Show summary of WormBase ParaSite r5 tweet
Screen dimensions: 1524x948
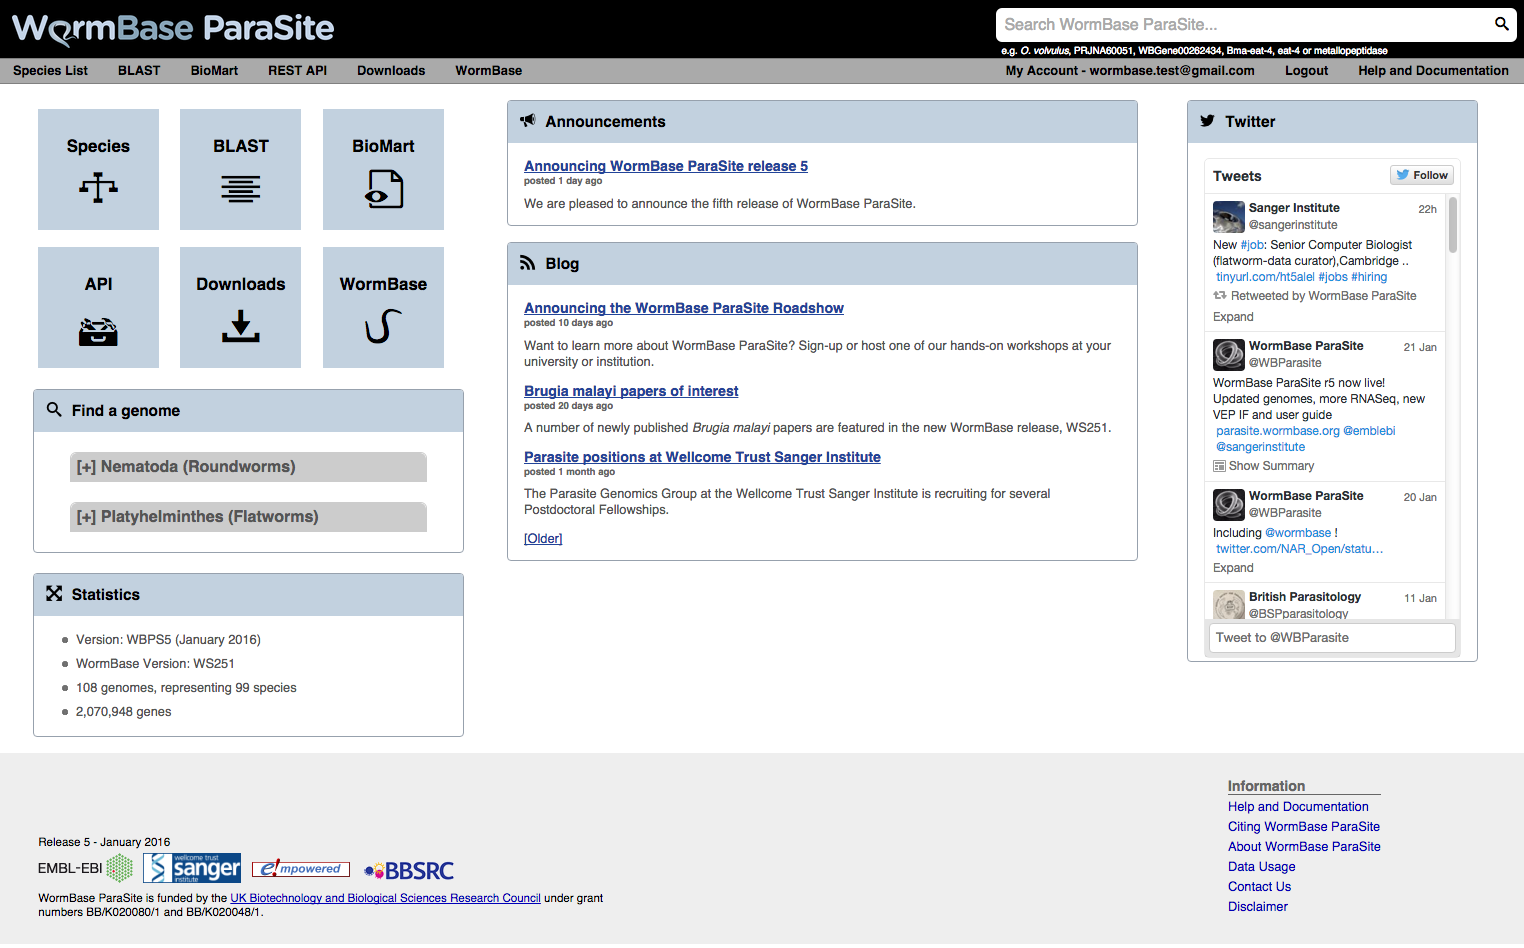point(1270,466)
